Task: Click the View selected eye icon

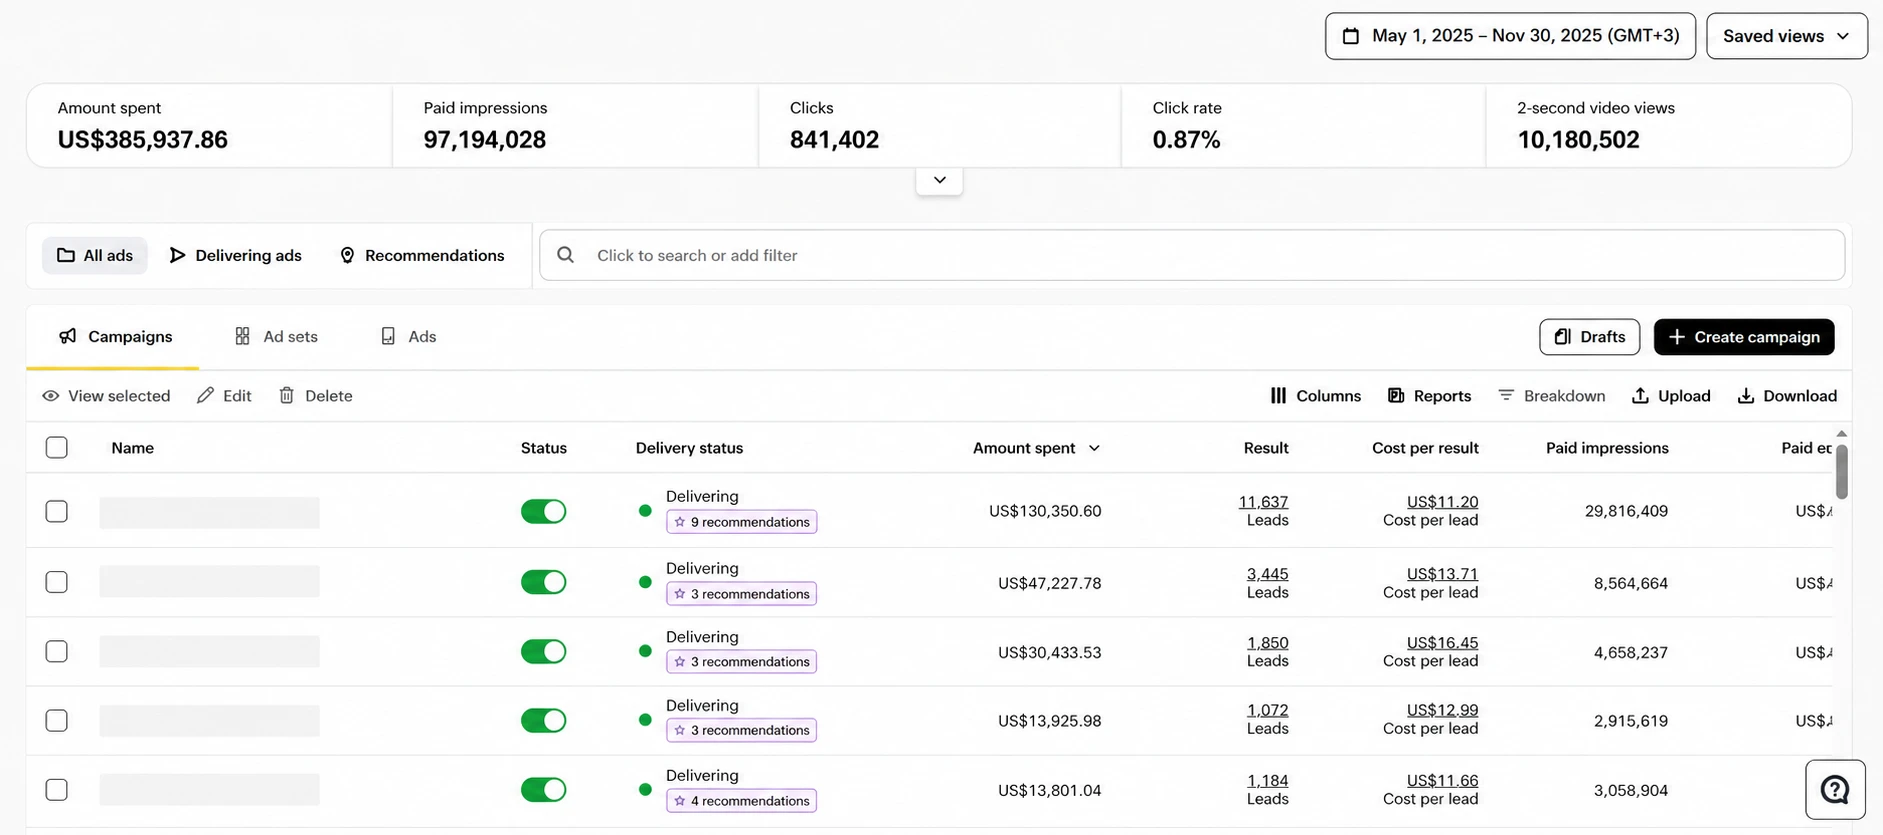Action: coord(51,396)
